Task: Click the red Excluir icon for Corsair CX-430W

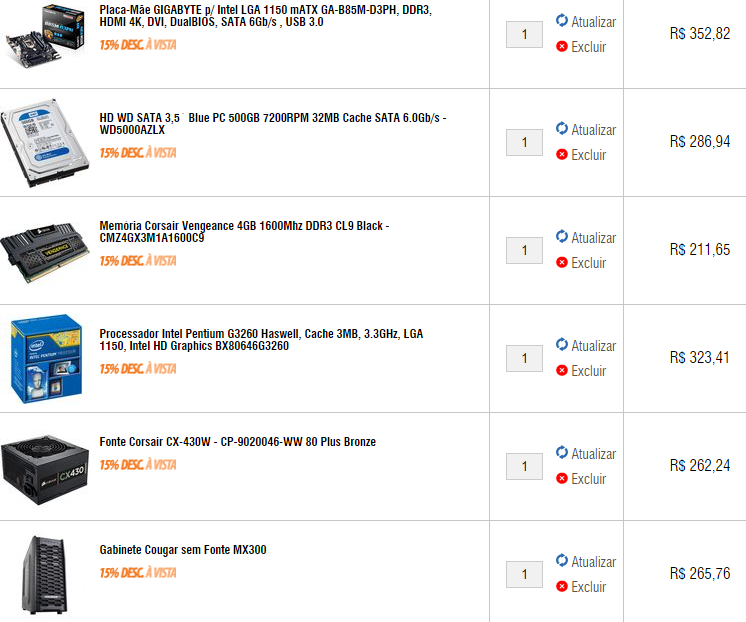Action: [562, 478]
